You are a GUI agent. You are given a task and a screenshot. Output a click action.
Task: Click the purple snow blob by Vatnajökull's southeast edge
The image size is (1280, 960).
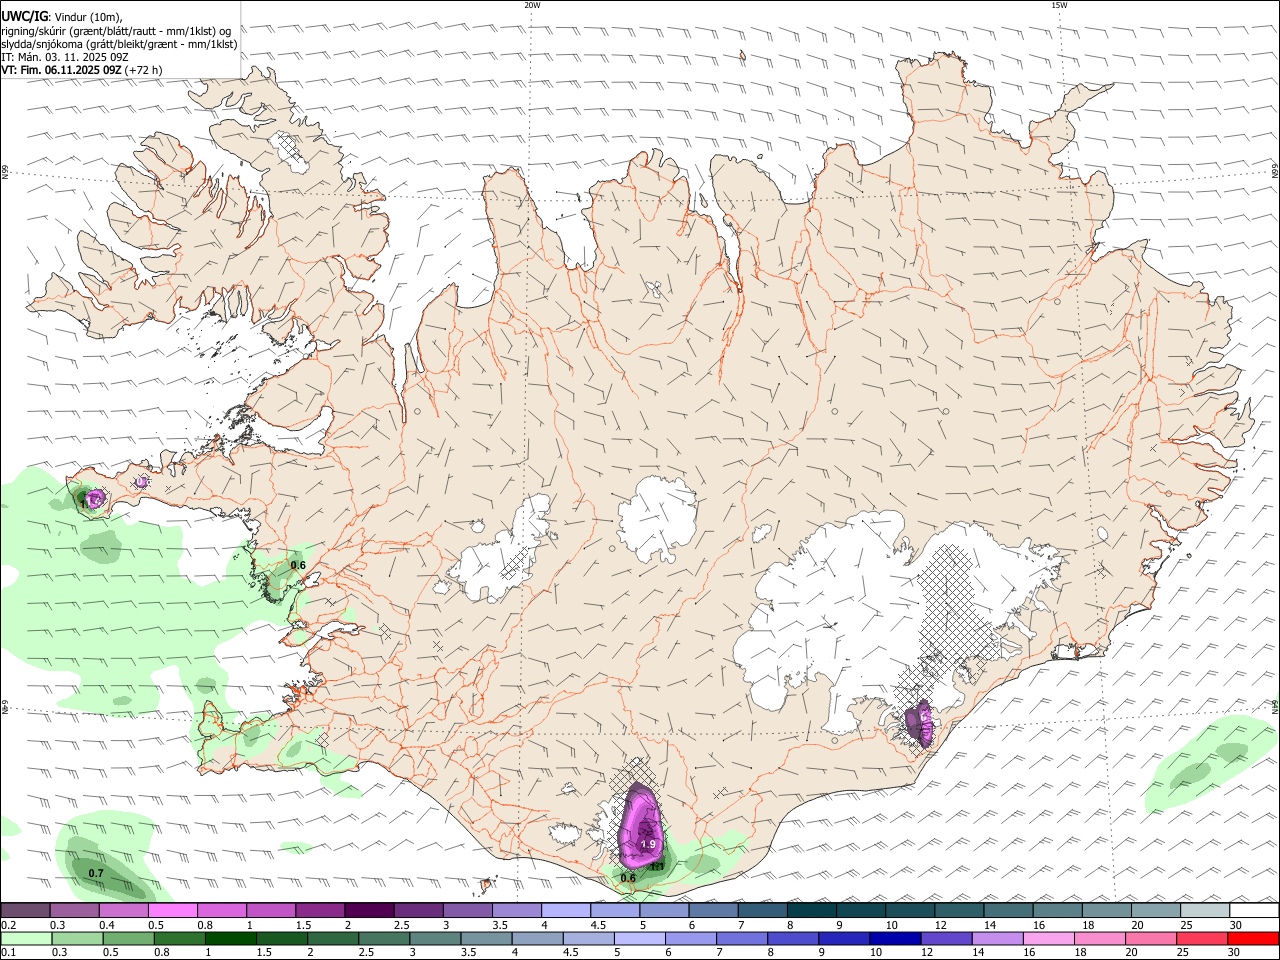[919, 723]
